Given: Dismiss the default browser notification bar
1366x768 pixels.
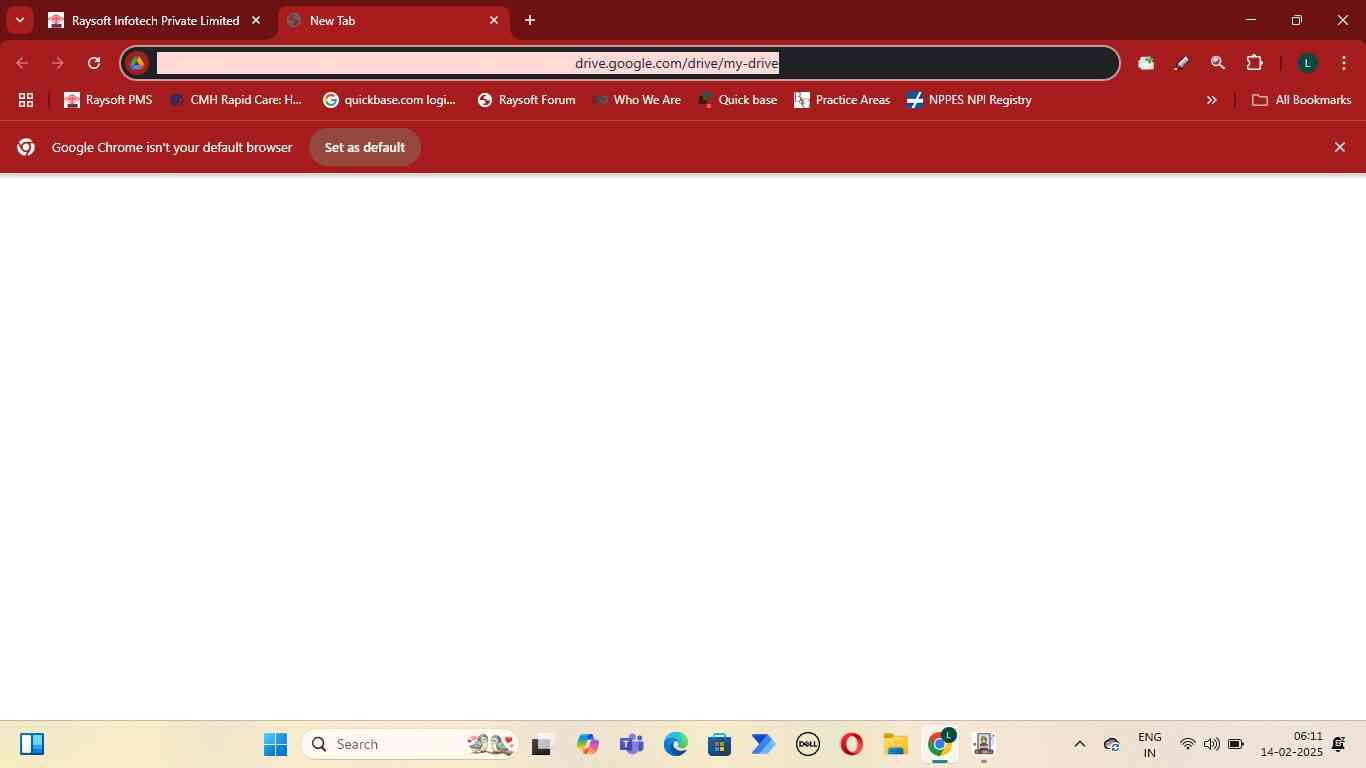Looking at the screenshot, I should pos(1339,147).
